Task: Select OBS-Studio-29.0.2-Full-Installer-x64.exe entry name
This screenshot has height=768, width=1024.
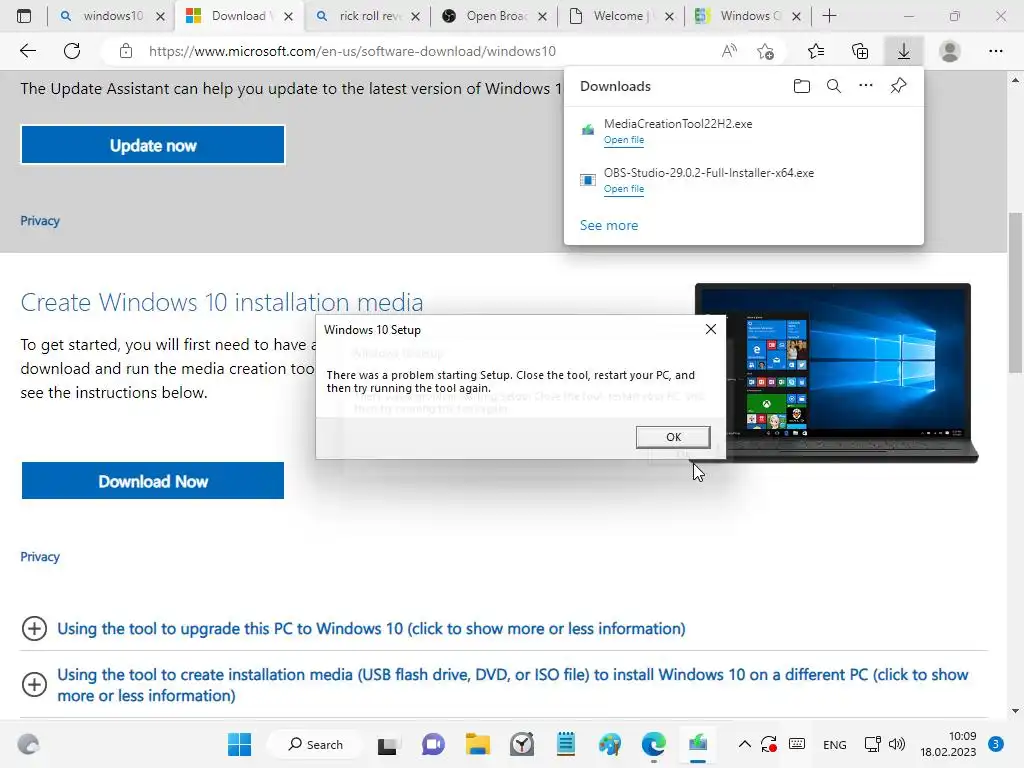Action: [709, 173]
